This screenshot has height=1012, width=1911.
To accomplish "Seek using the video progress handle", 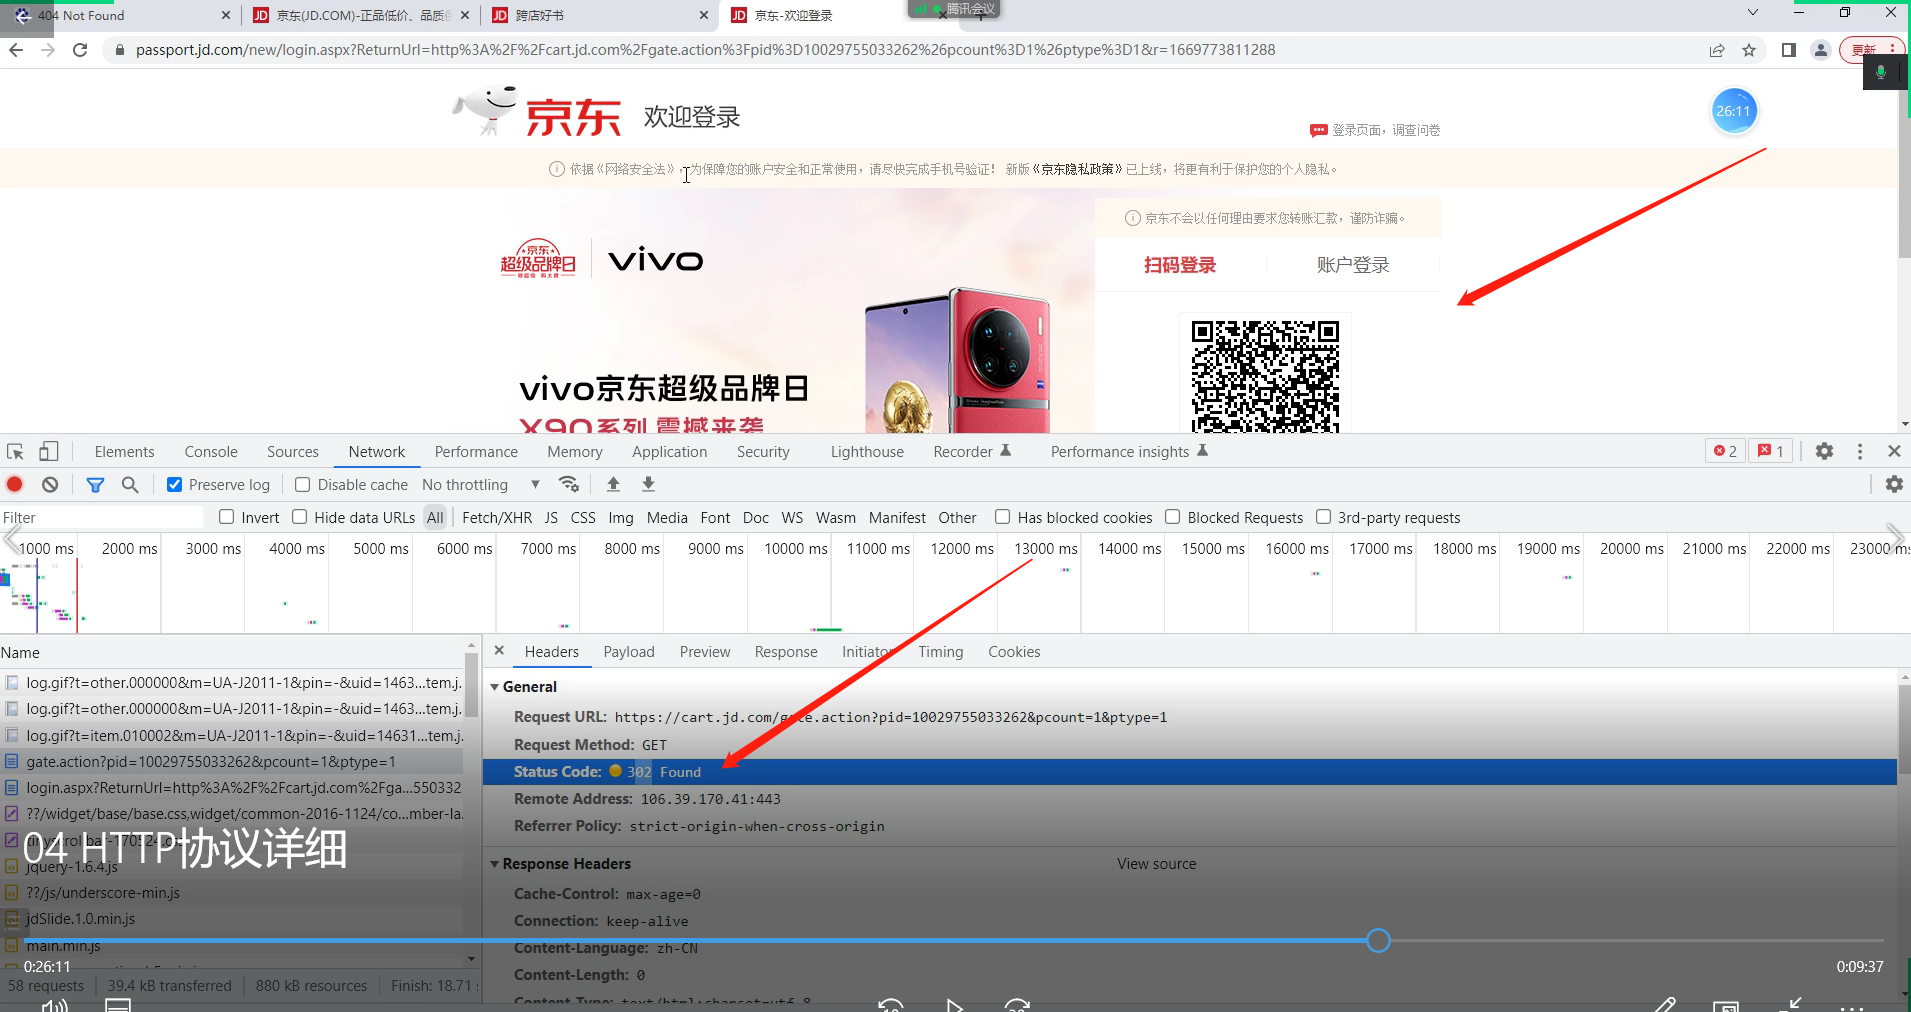I will click(1378, 940).
